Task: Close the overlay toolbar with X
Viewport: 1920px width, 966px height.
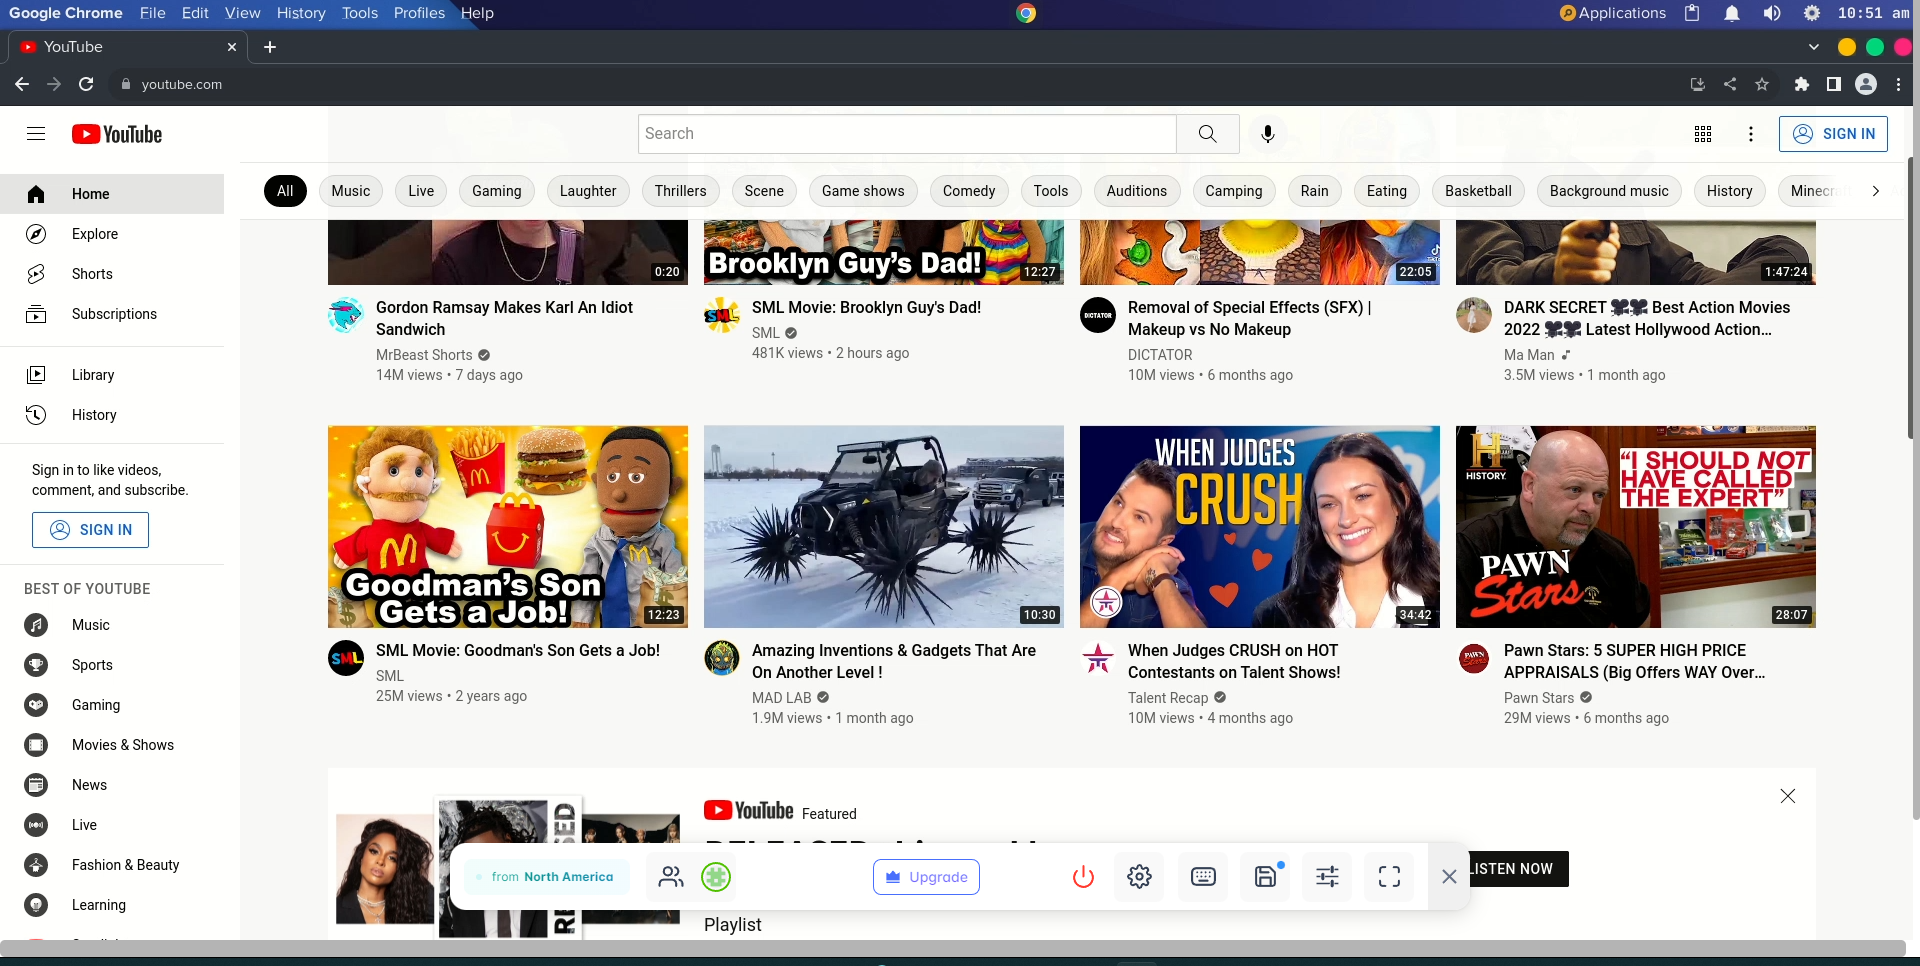Action: coord(1449,877)
